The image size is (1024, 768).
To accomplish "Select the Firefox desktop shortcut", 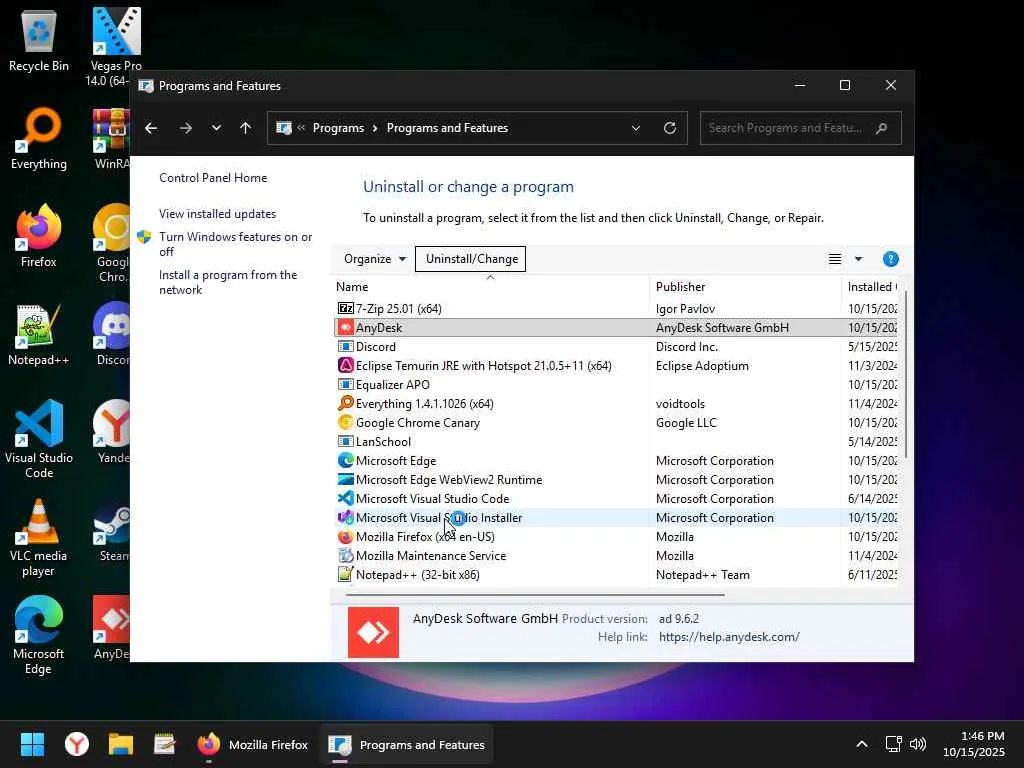I will [39, 236].
